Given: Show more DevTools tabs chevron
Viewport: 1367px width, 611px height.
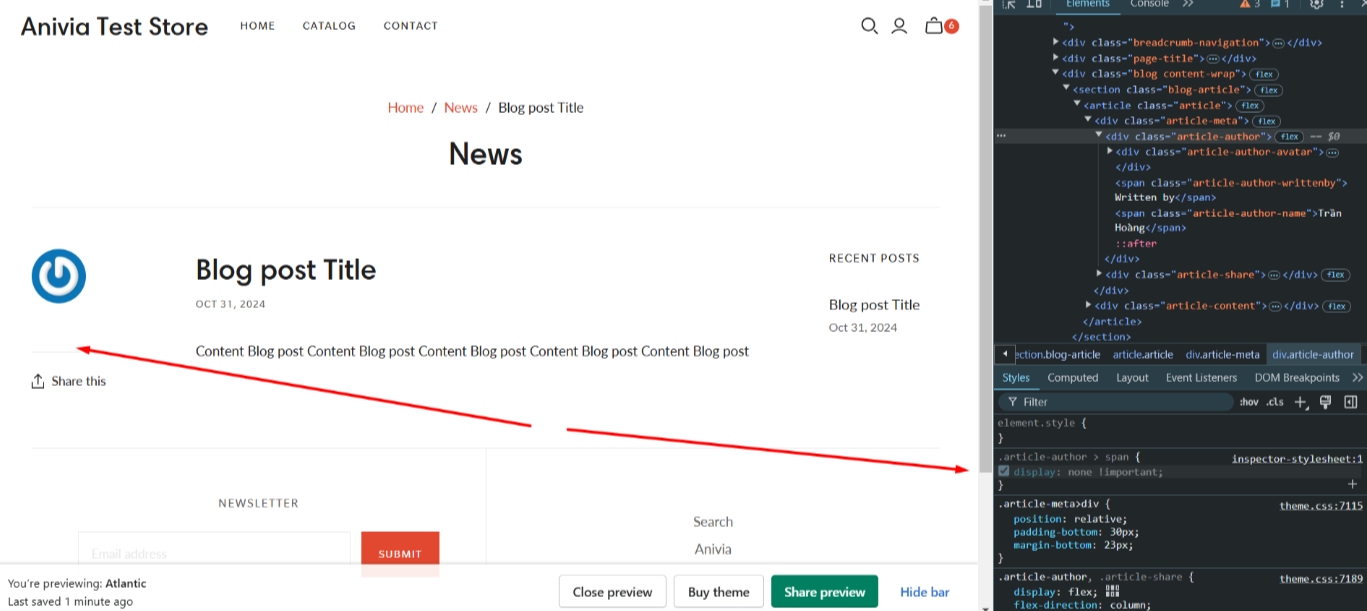Looking at the screenshot, I should pos(1188,4).
